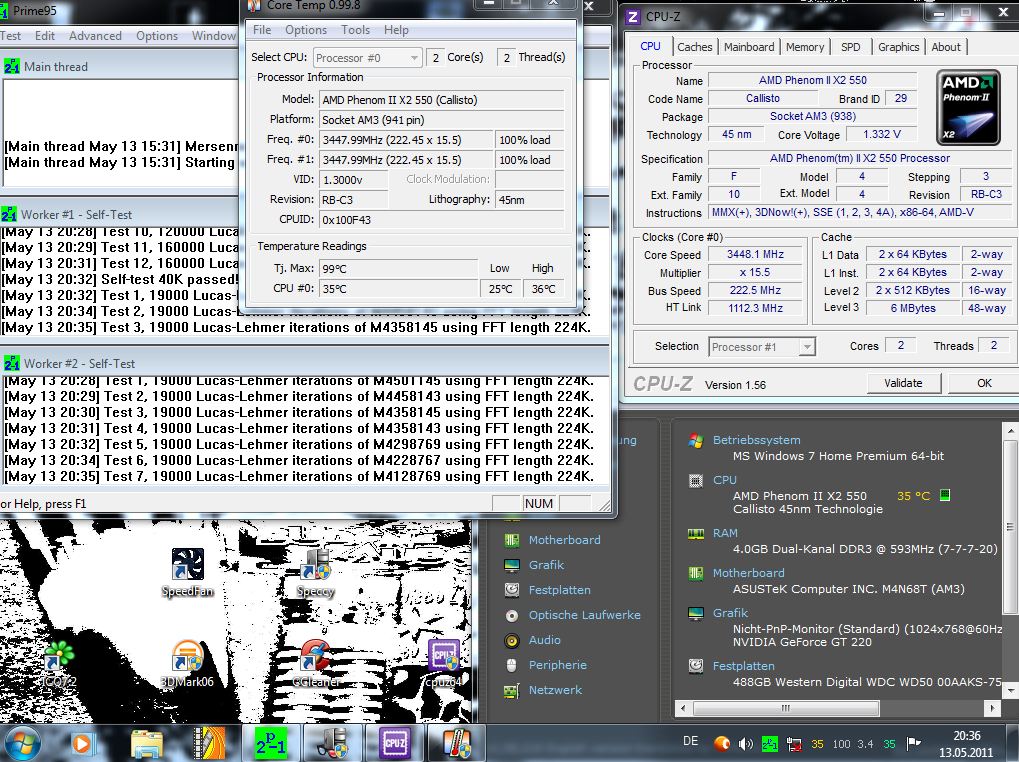Open Optische Laufwerke in Speccy's sidebar

[x=584, y=615]
